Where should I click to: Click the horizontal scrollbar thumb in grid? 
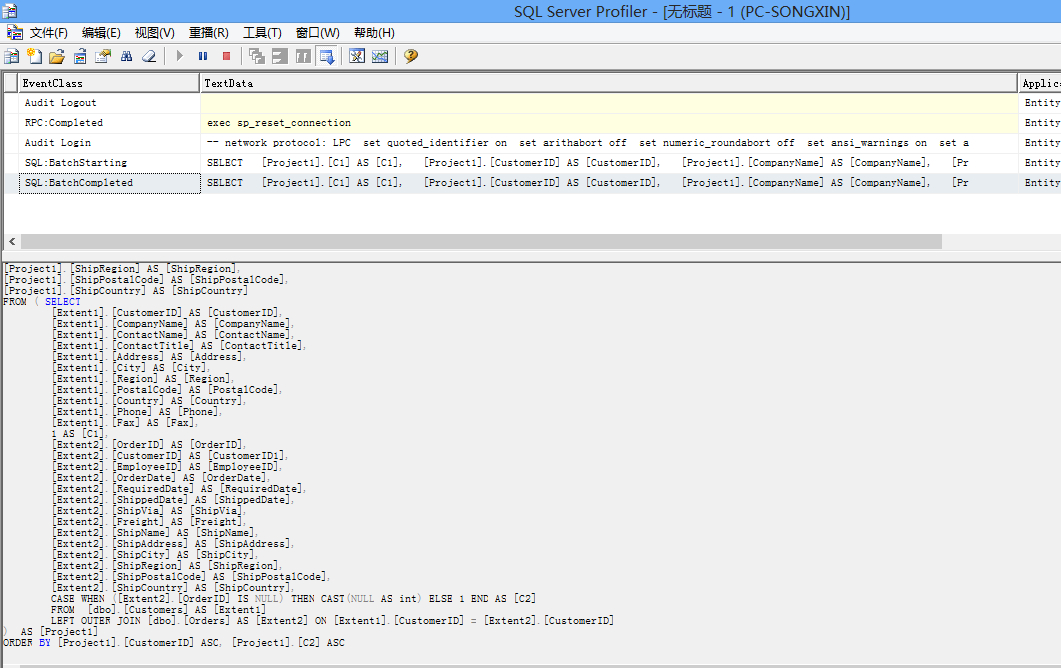pos(481,242)
